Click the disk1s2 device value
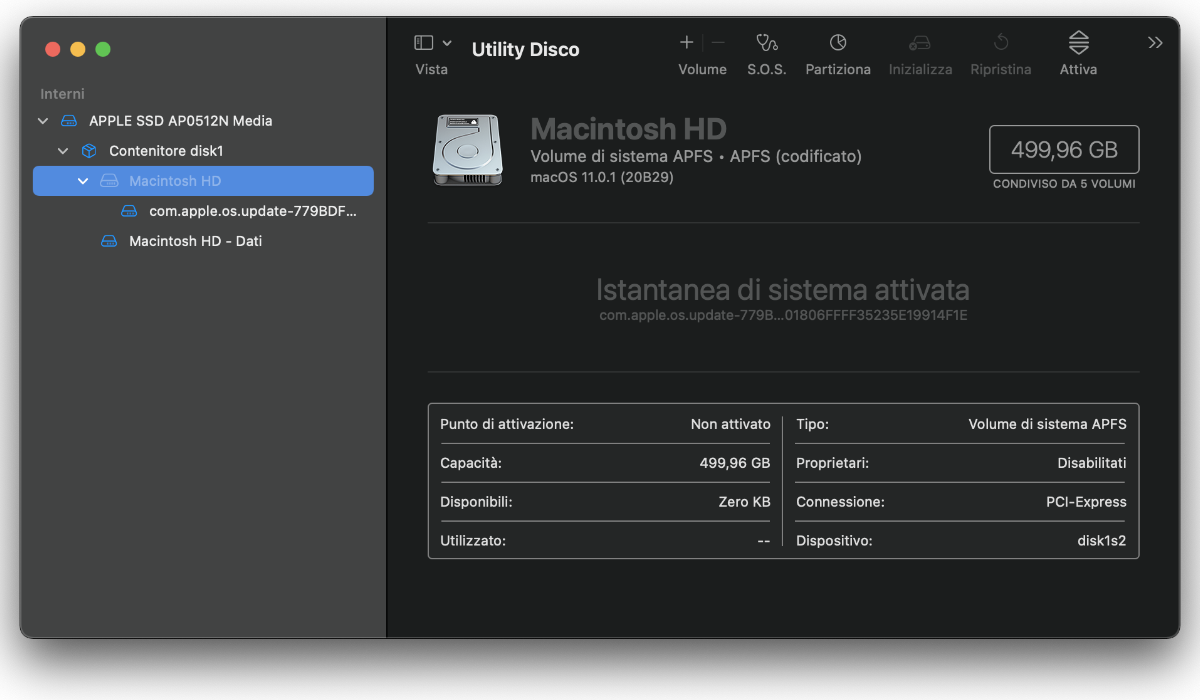1200x700 pixels. coord(1102,541)
